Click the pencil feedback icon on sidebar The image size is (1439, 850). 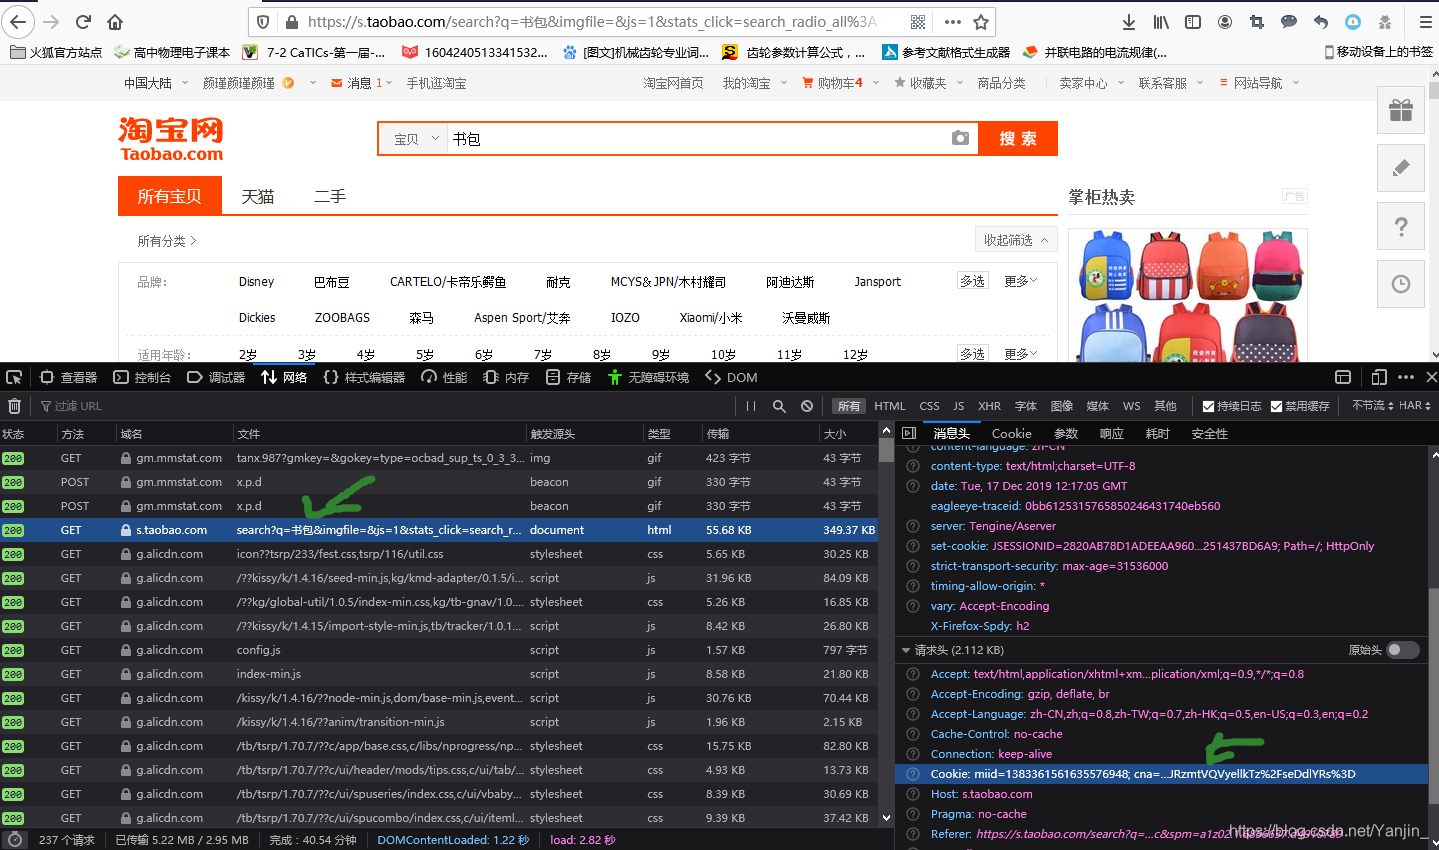pos(1401,168)
